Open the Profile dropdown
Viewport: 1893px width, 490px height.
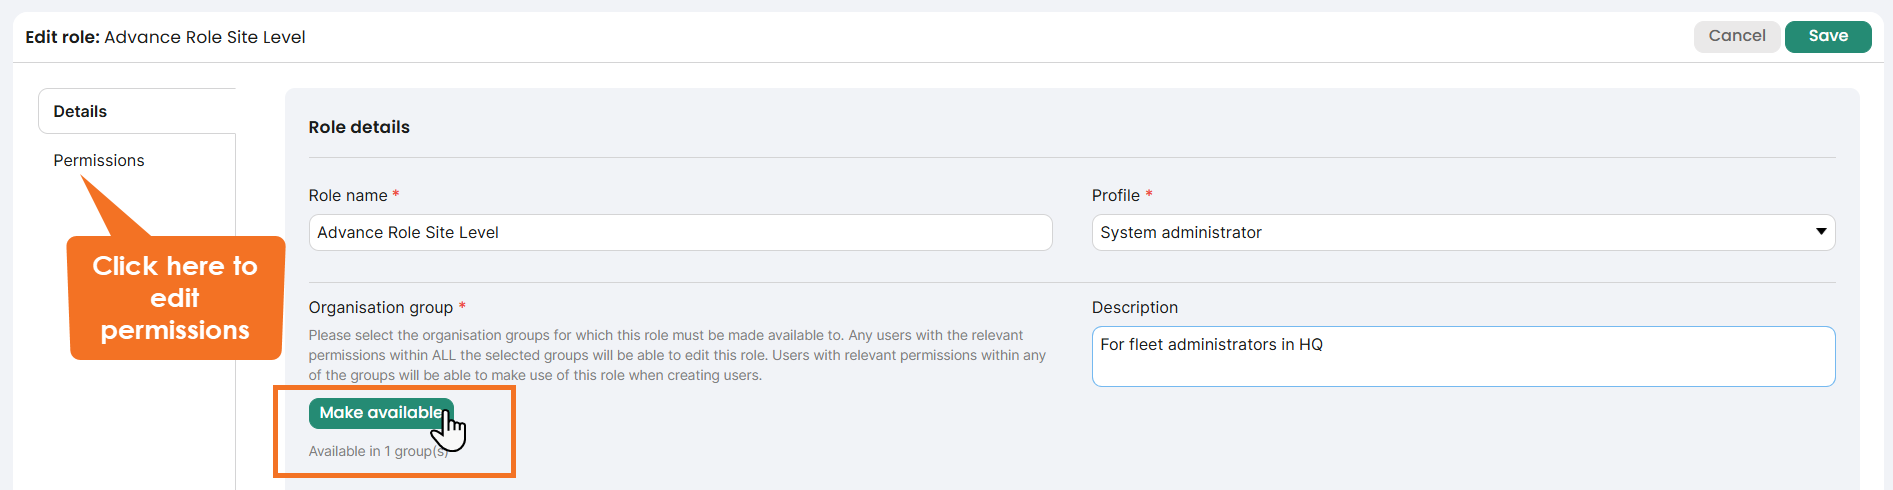[x=1463, y=232]
